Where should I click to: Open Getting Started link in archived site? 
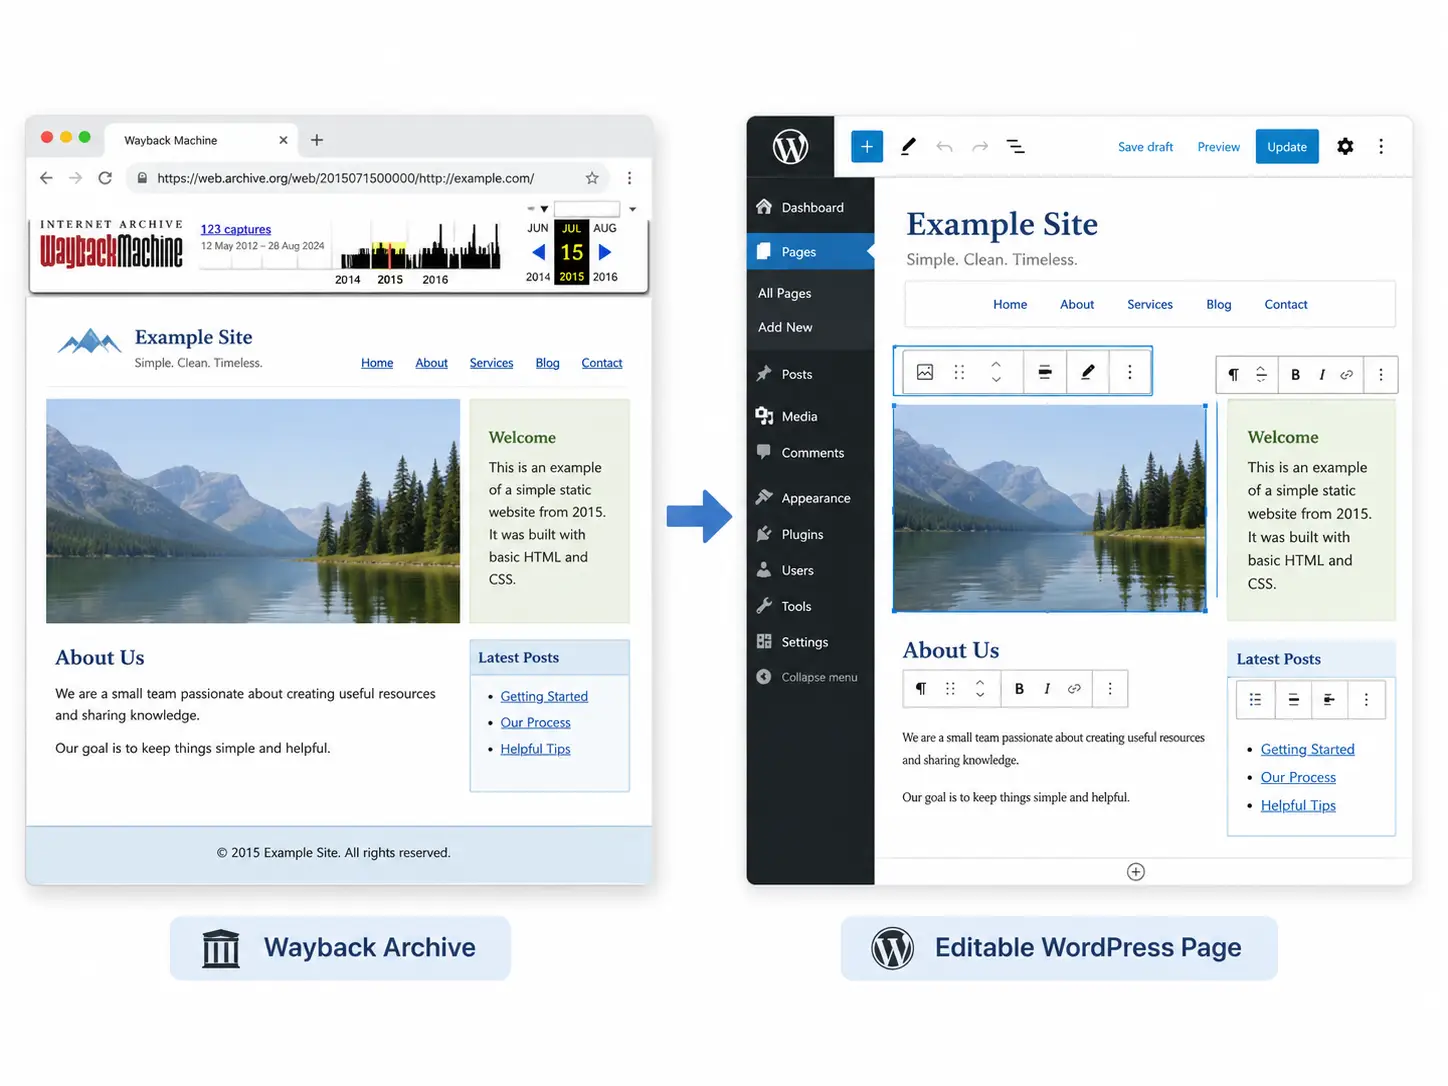(544, 696)
